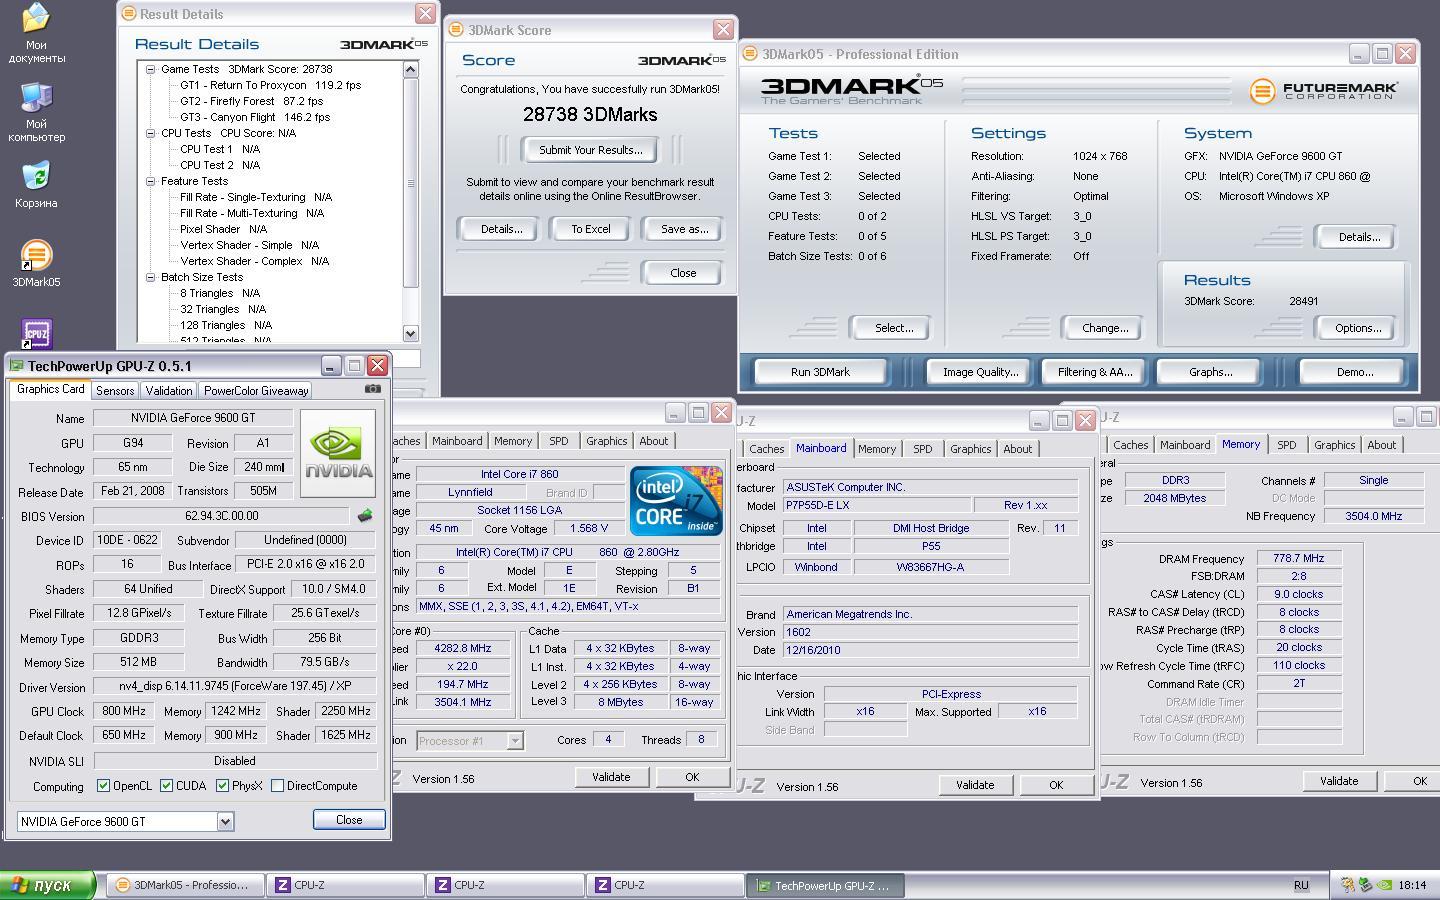Image resolution: width=1440 pixels, height=900 pixels.
Task: Click the 3DMark Score window title icon
Action: coord(456,30)
